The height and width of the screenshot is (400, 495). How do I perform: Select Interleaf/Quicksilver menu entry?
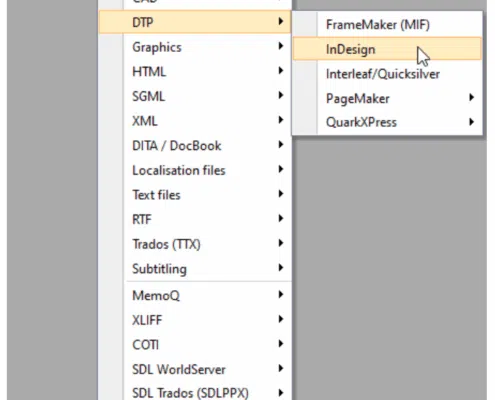[x=387, y=74]
